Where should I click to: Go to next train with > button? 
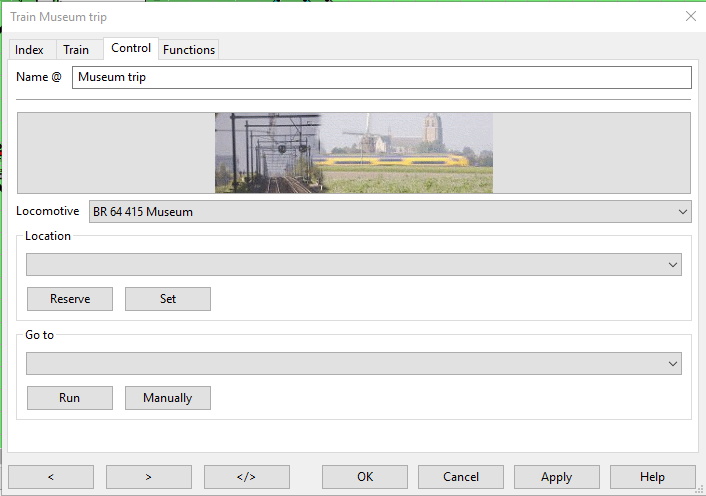point(148,477)
